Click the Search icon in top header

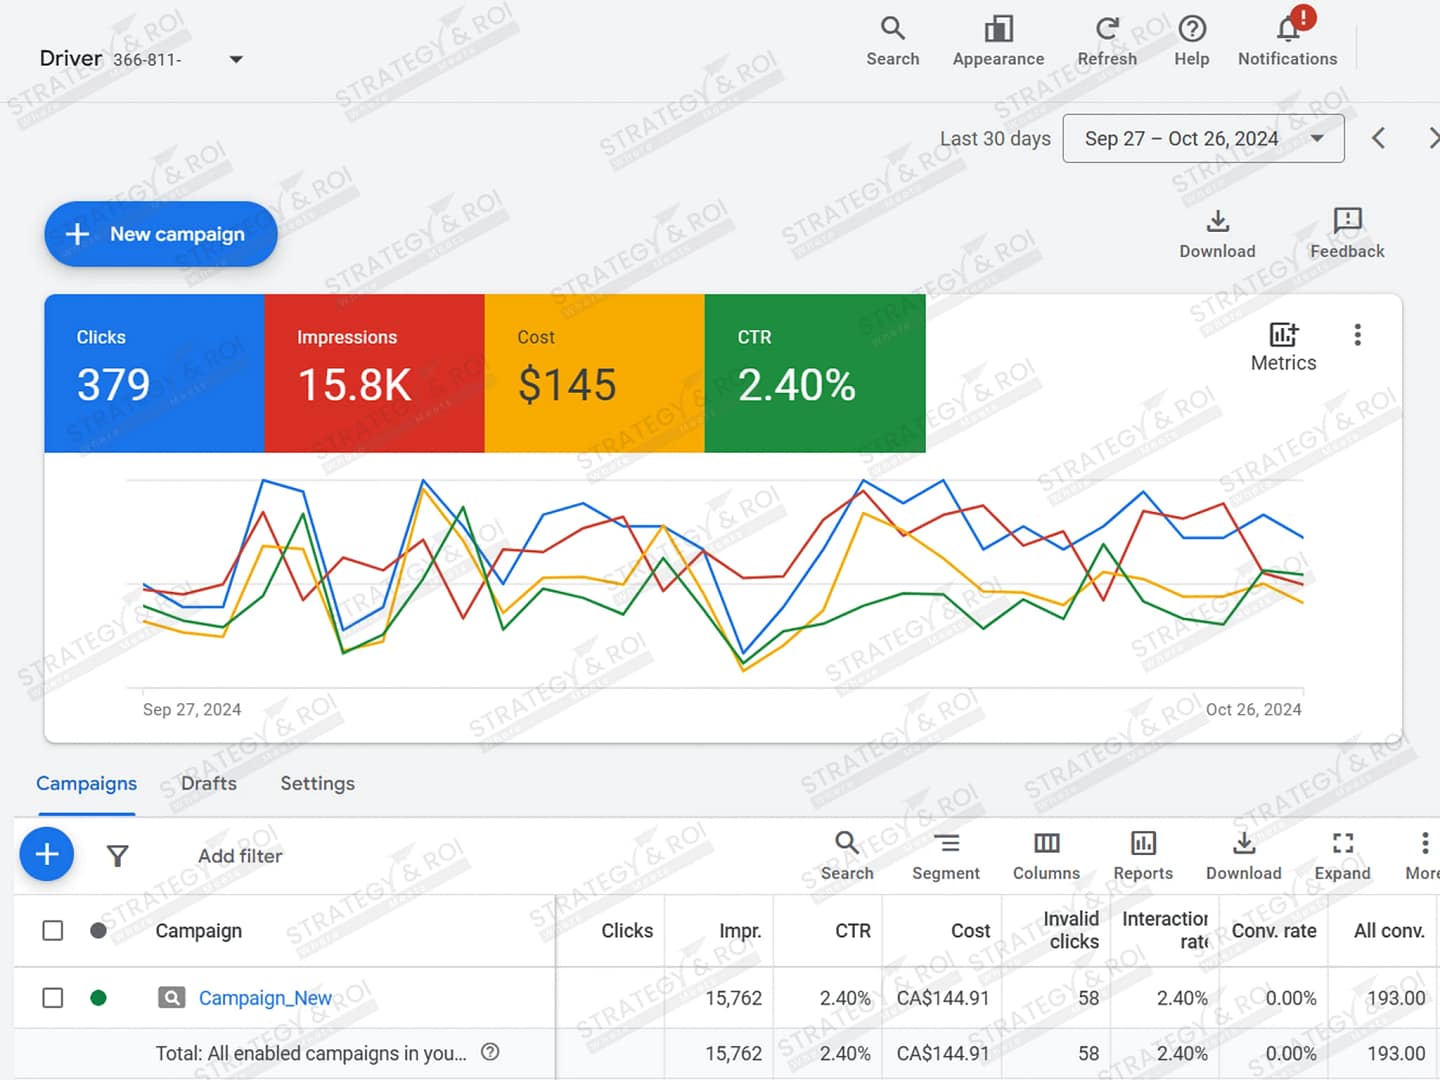tap(892, 29)
